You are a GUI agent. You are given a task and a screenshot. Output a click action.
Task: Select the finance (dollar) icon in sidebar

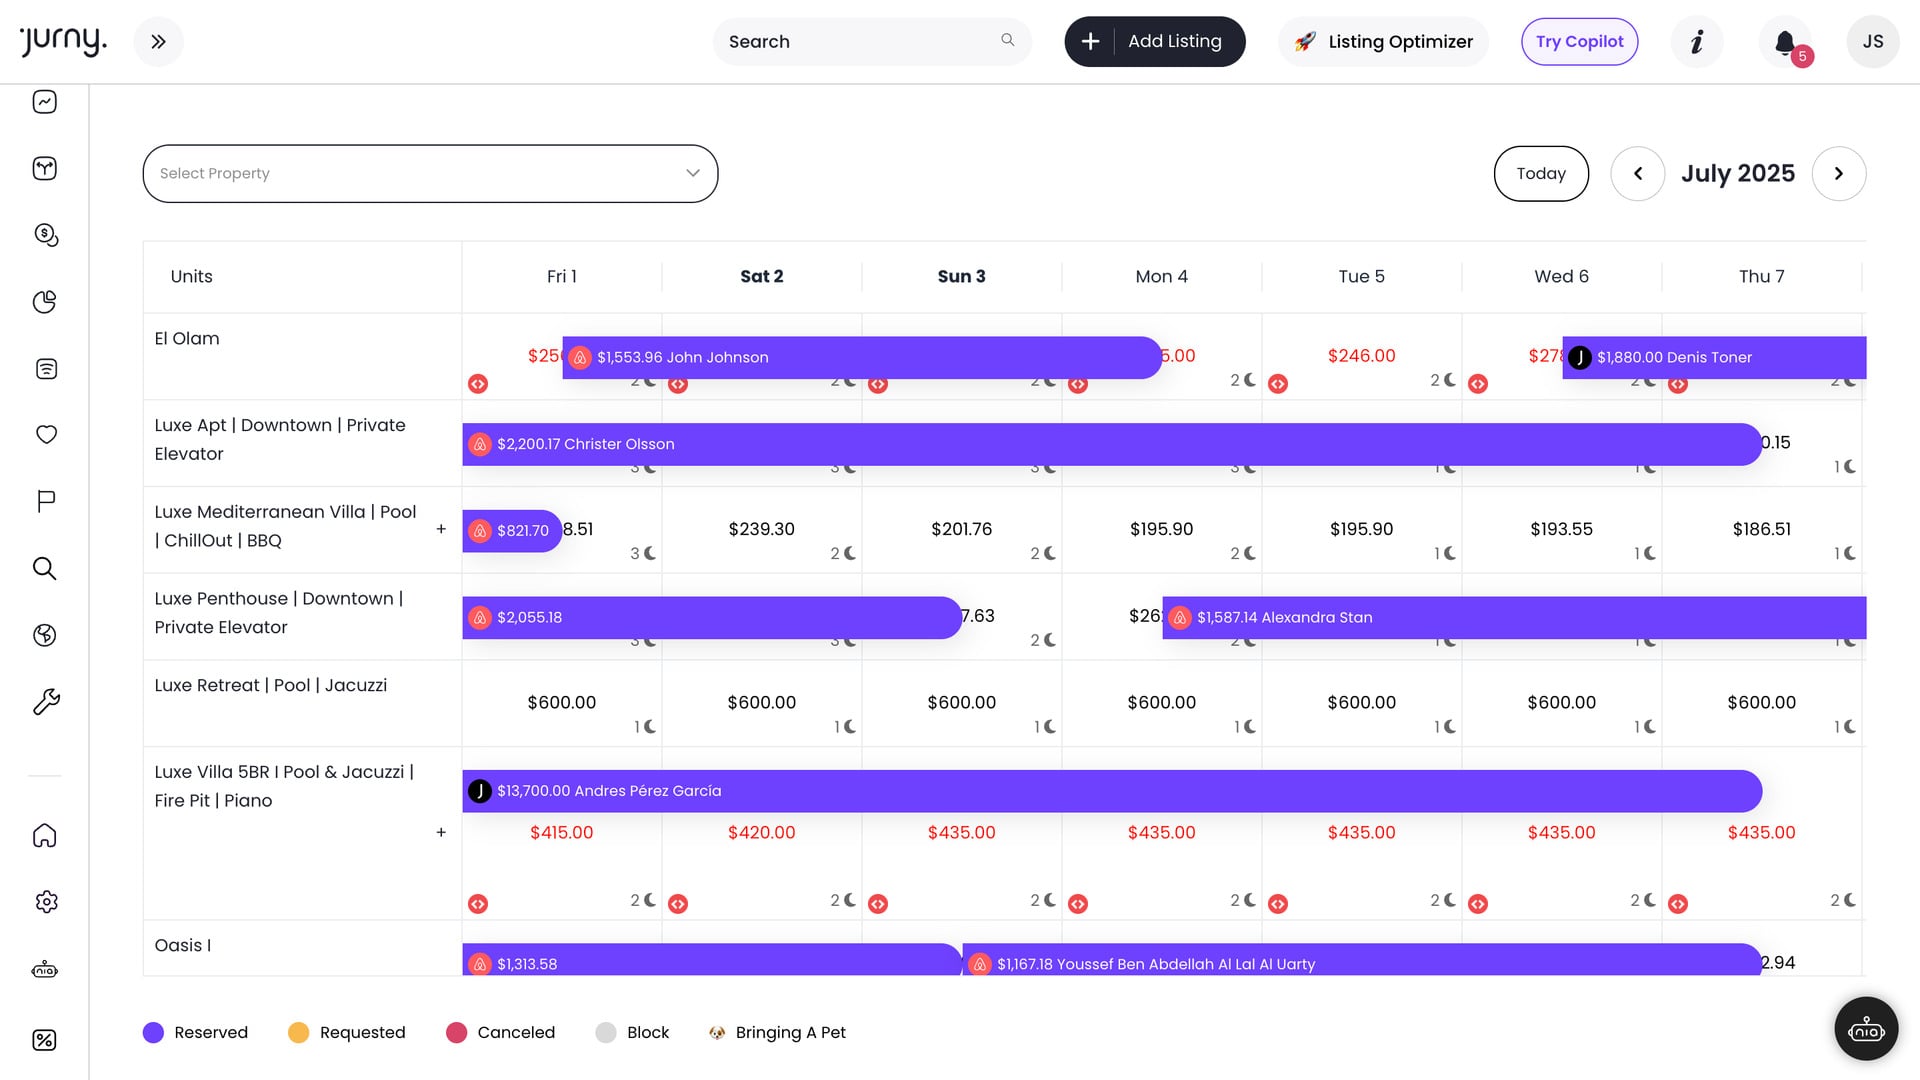44,235
